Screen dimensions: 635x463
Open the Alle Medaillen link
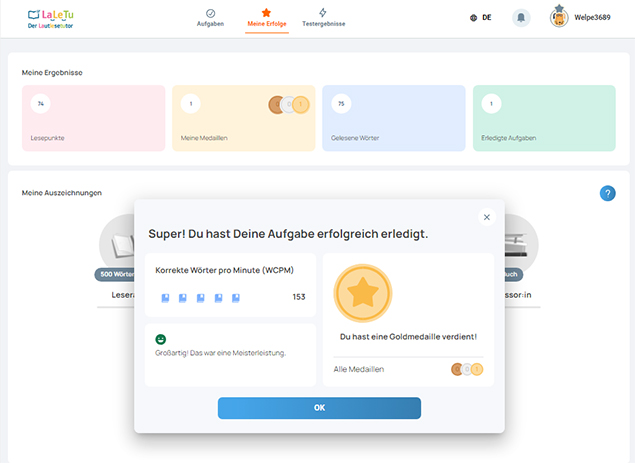coord(359,369)
